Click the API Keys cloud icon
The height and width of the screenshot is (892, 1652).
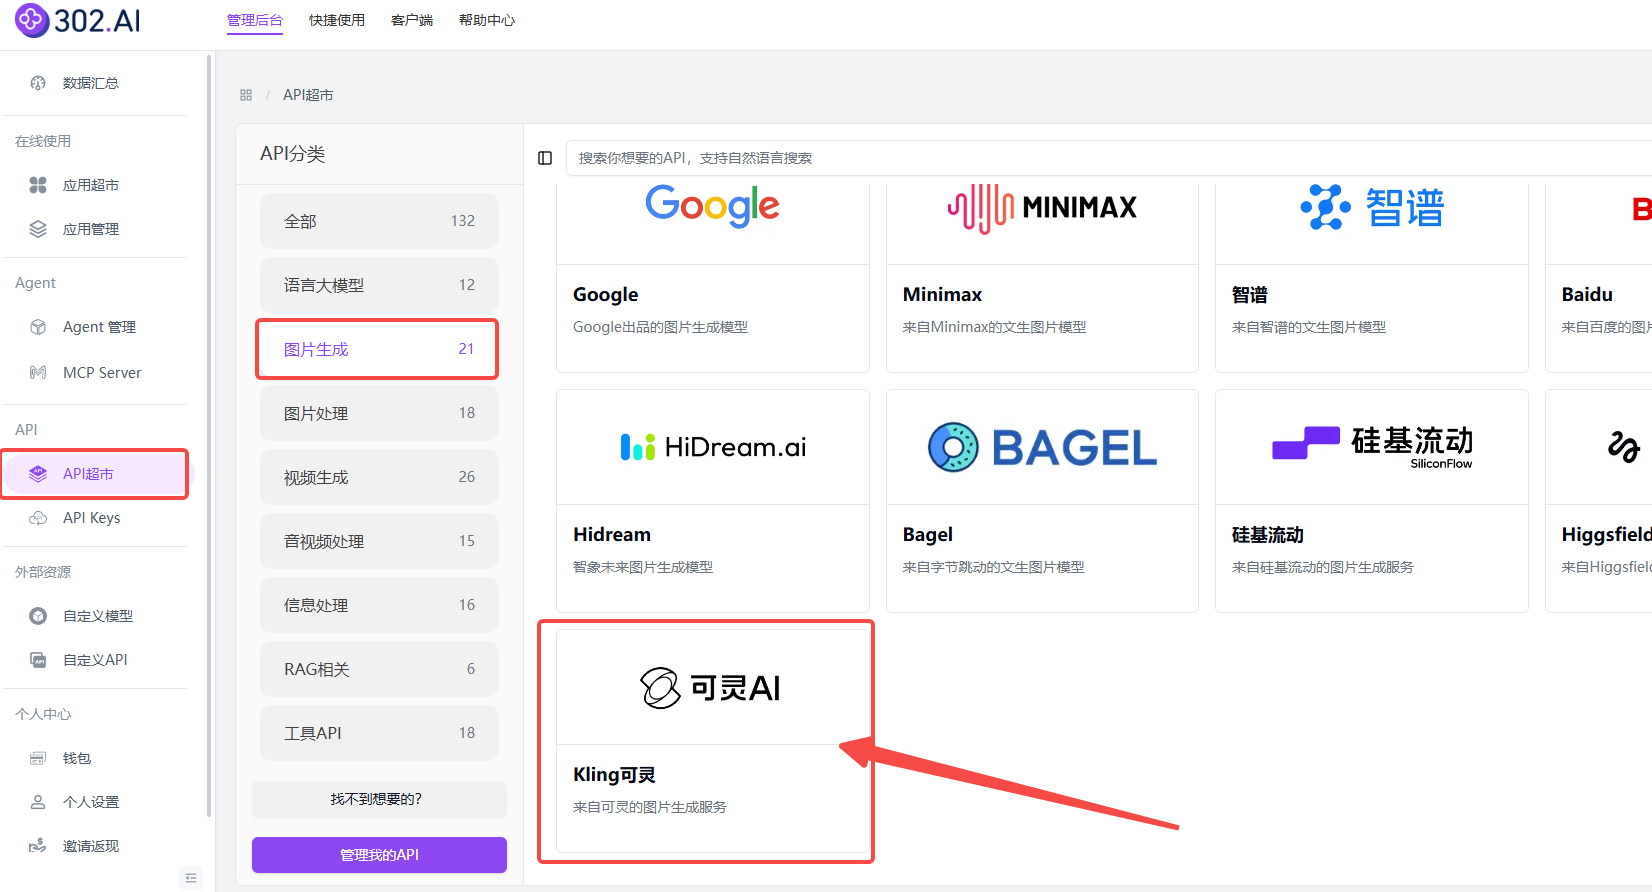38,518
